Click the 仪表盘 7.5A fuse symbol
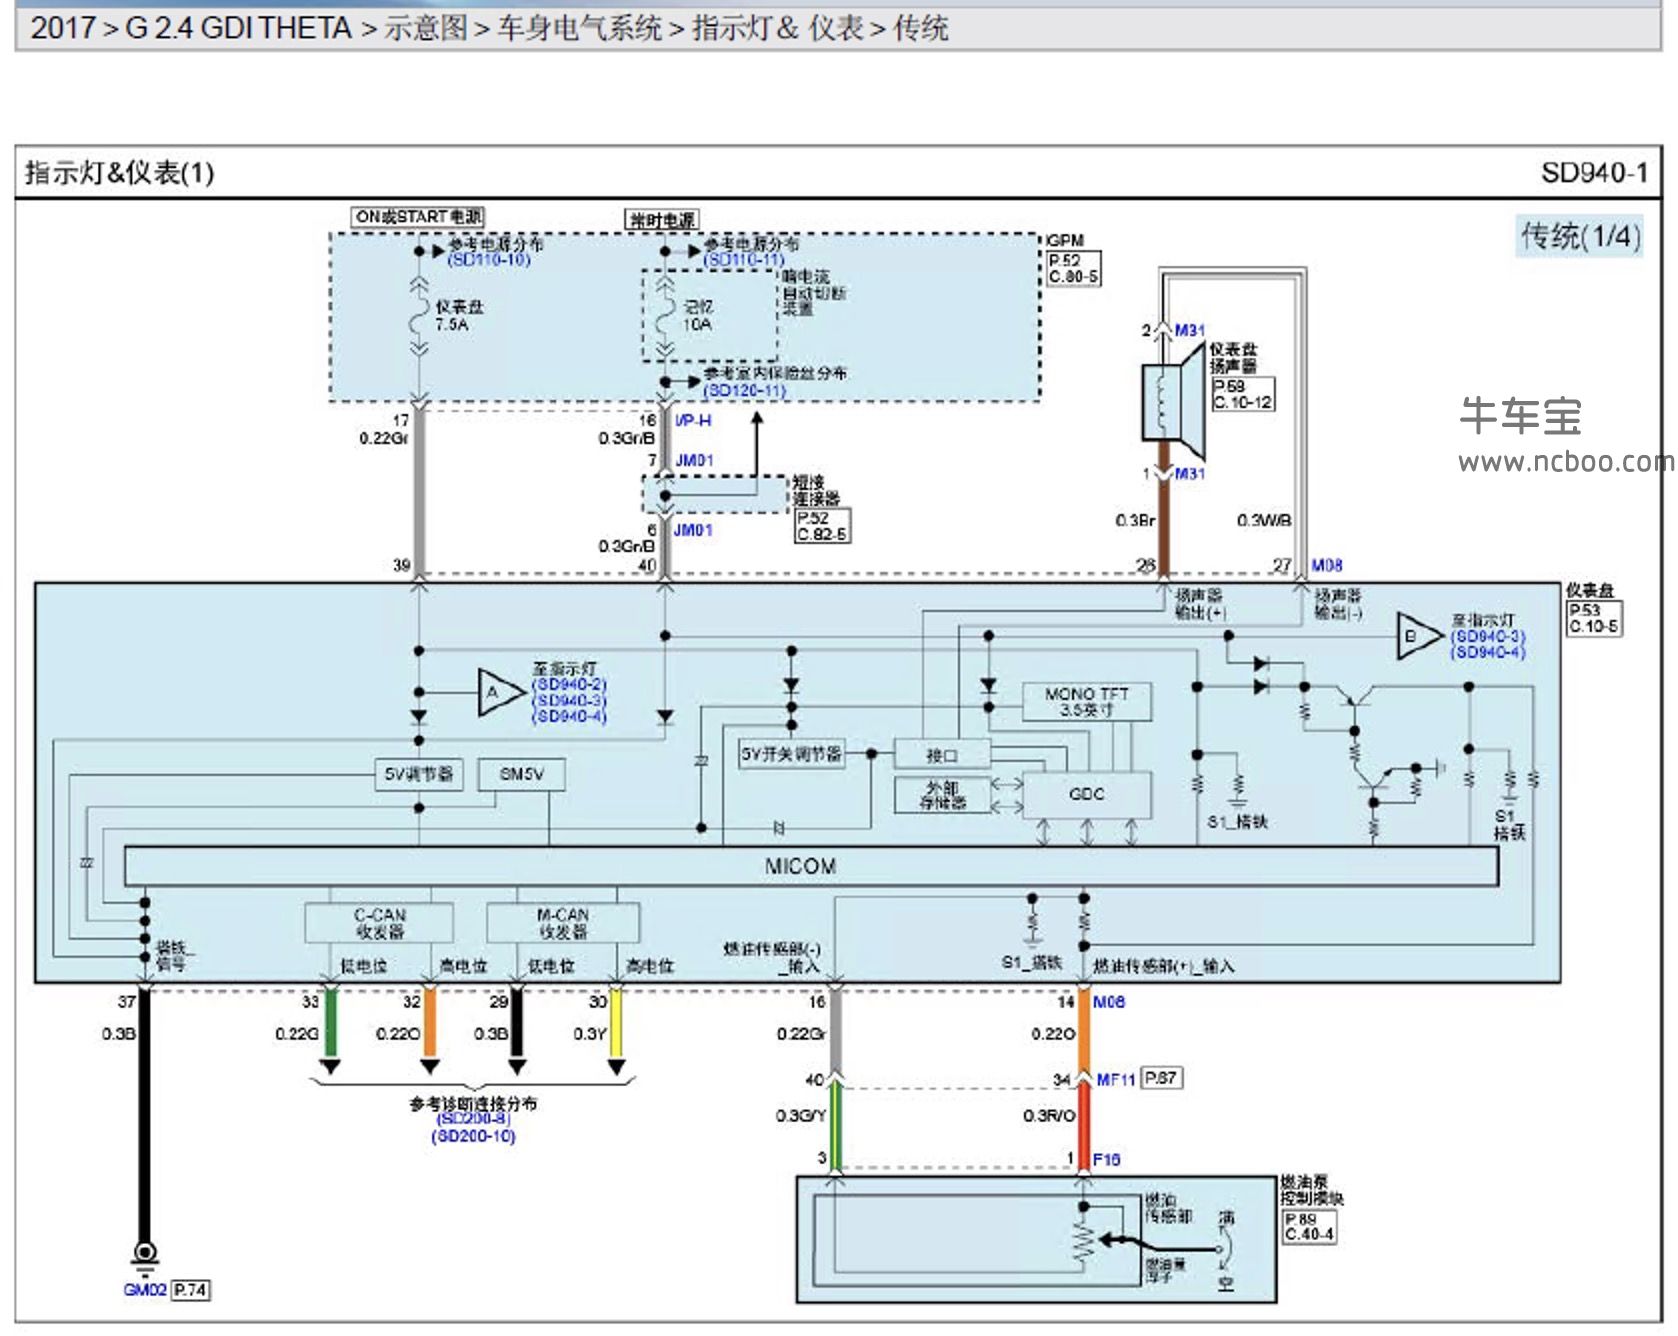The image size is (1678, 1336). tap(419, 316)
